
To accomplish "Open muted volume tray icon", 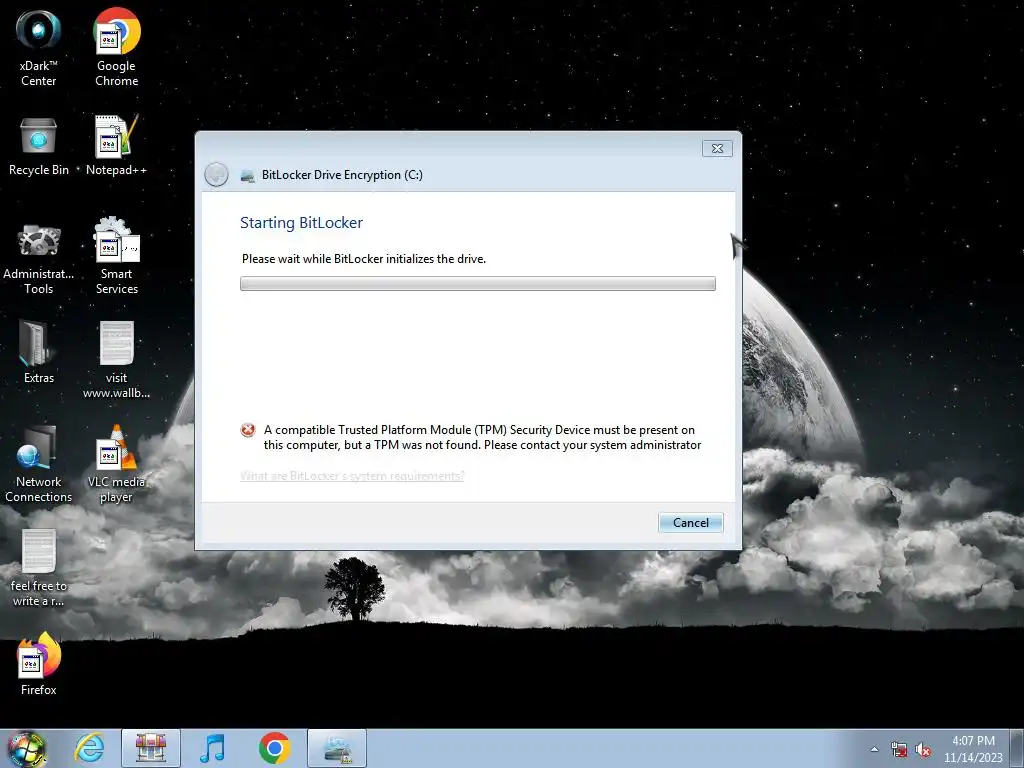I will (x=923, y=750).
